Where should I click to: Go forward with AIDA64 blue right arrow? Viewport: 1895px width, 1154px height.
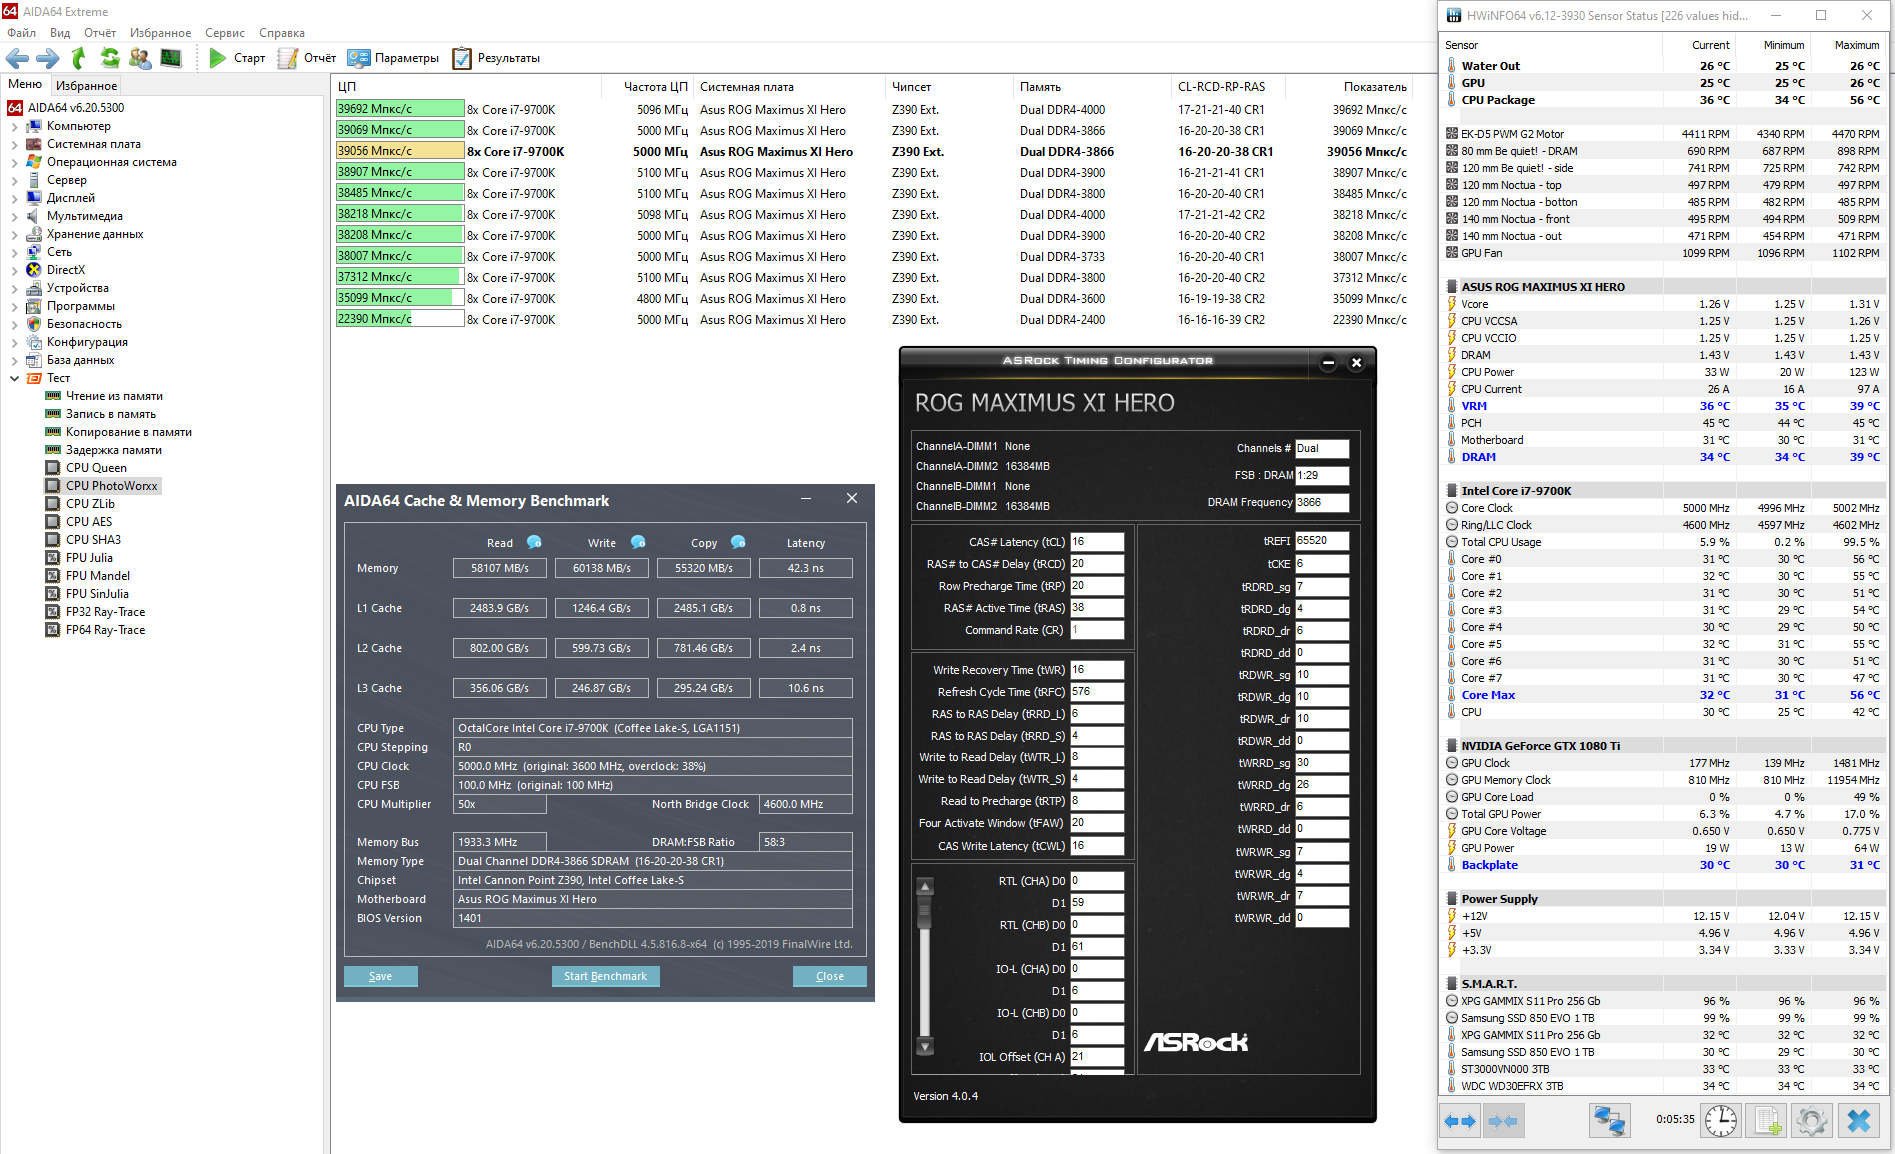tap(47, 58)
